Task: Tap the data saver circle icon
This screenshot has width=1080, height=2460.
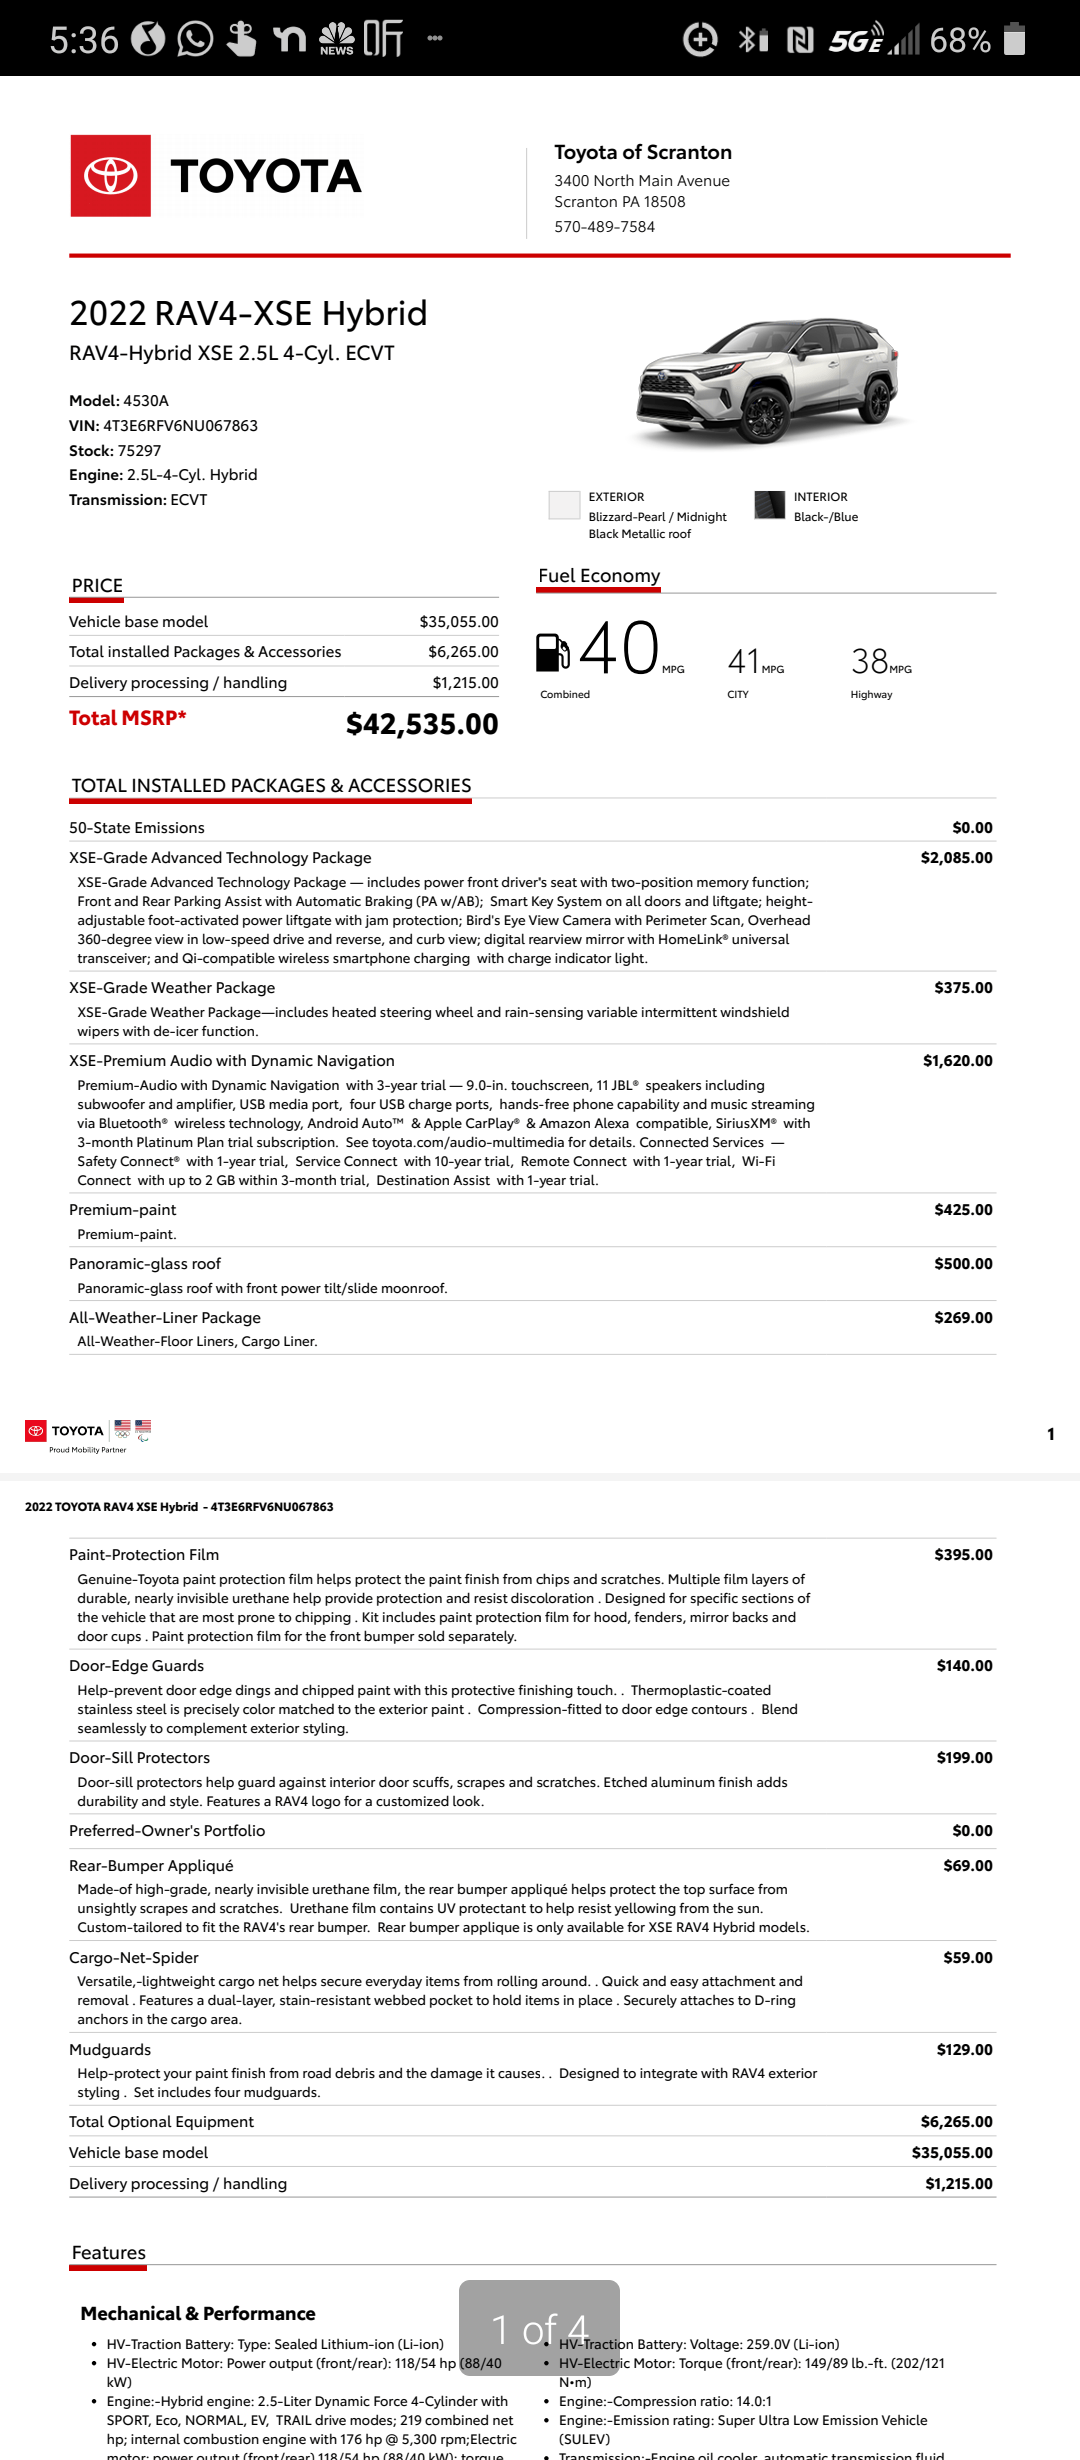Action: (700, 40)
